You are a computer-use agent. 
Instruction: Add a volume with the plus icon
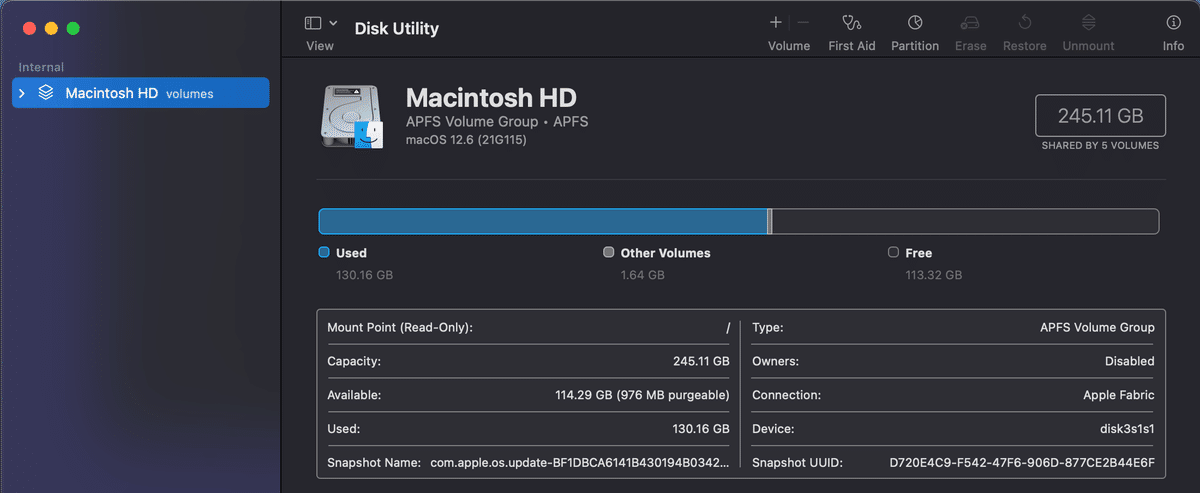pyautogui.click(x=776, y=22)
